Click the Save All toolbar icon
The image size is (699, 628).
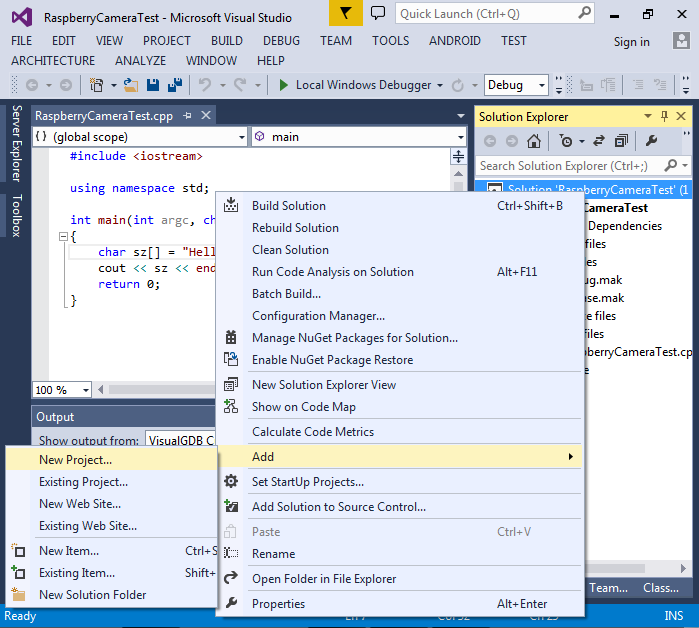click(x=175, y=85)
